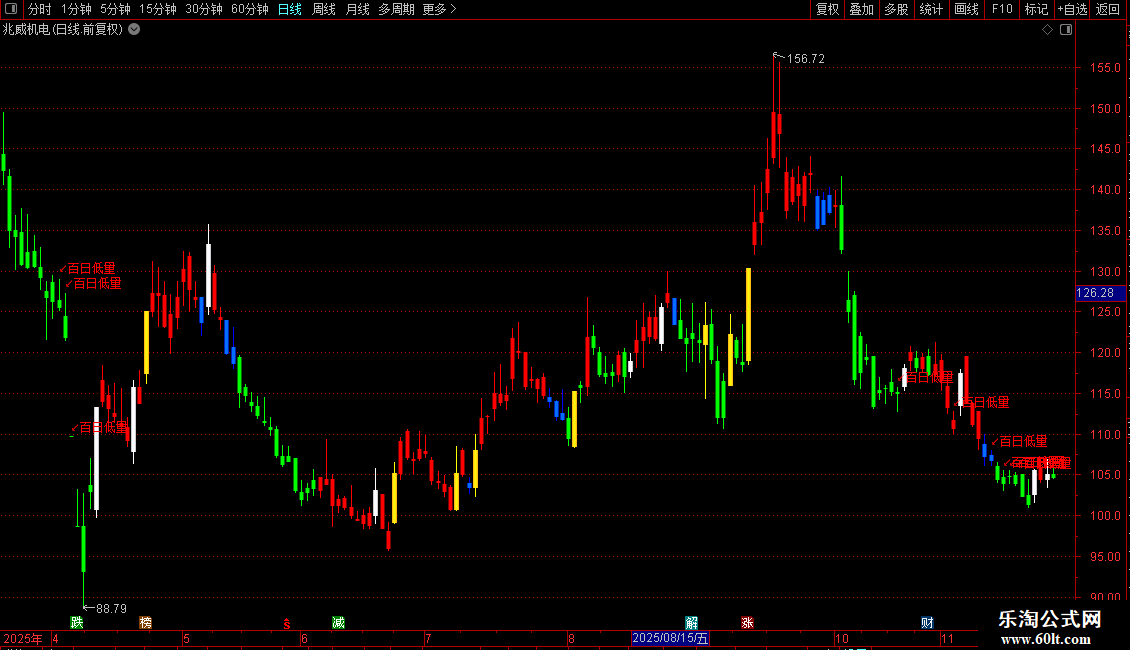Open the 画线 drawing tools
Viewport: 1130px width, 650px height.
click(x=966, y=9)
